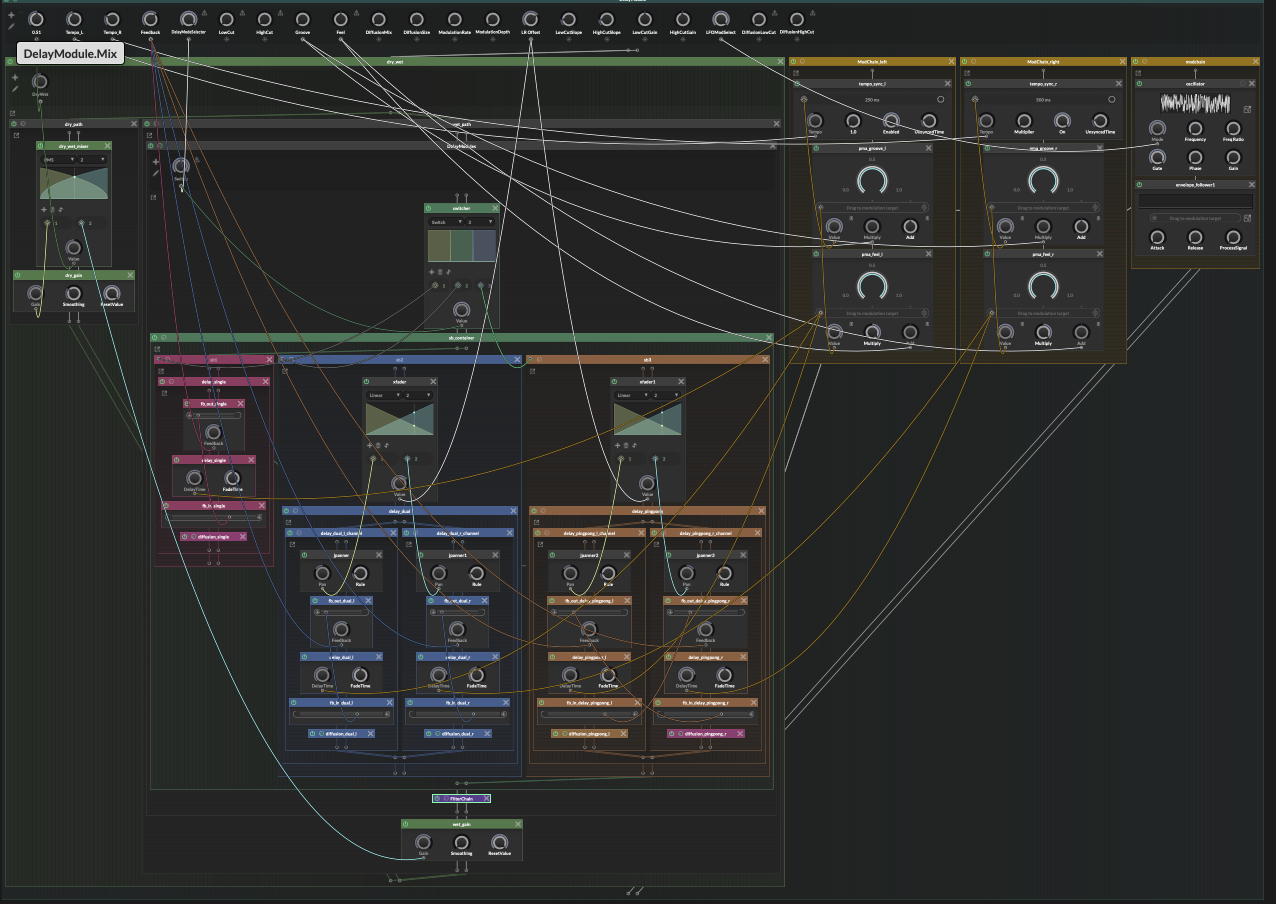Bypass the oscillator node with power button

pyautogui.click(x=1140, y=84)
